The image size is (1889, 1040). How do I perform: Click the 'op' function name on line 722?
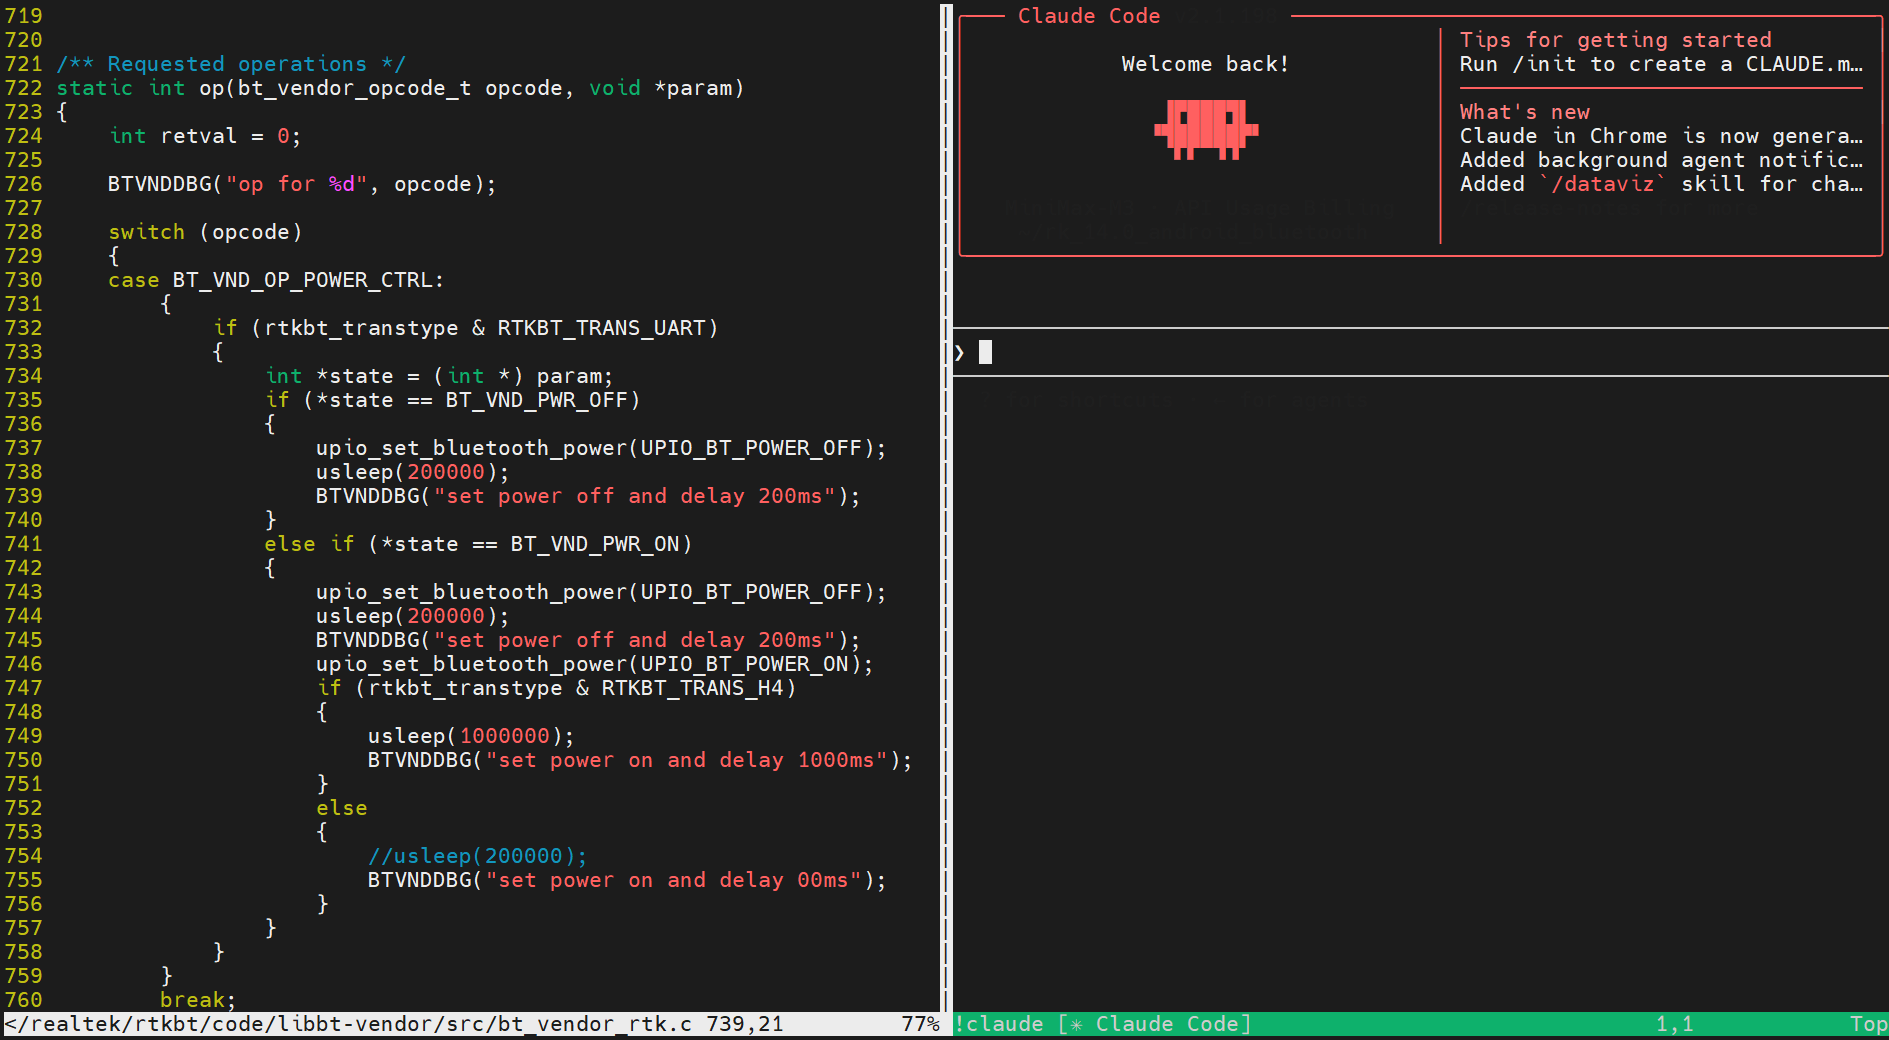click(x=211, y=88)
